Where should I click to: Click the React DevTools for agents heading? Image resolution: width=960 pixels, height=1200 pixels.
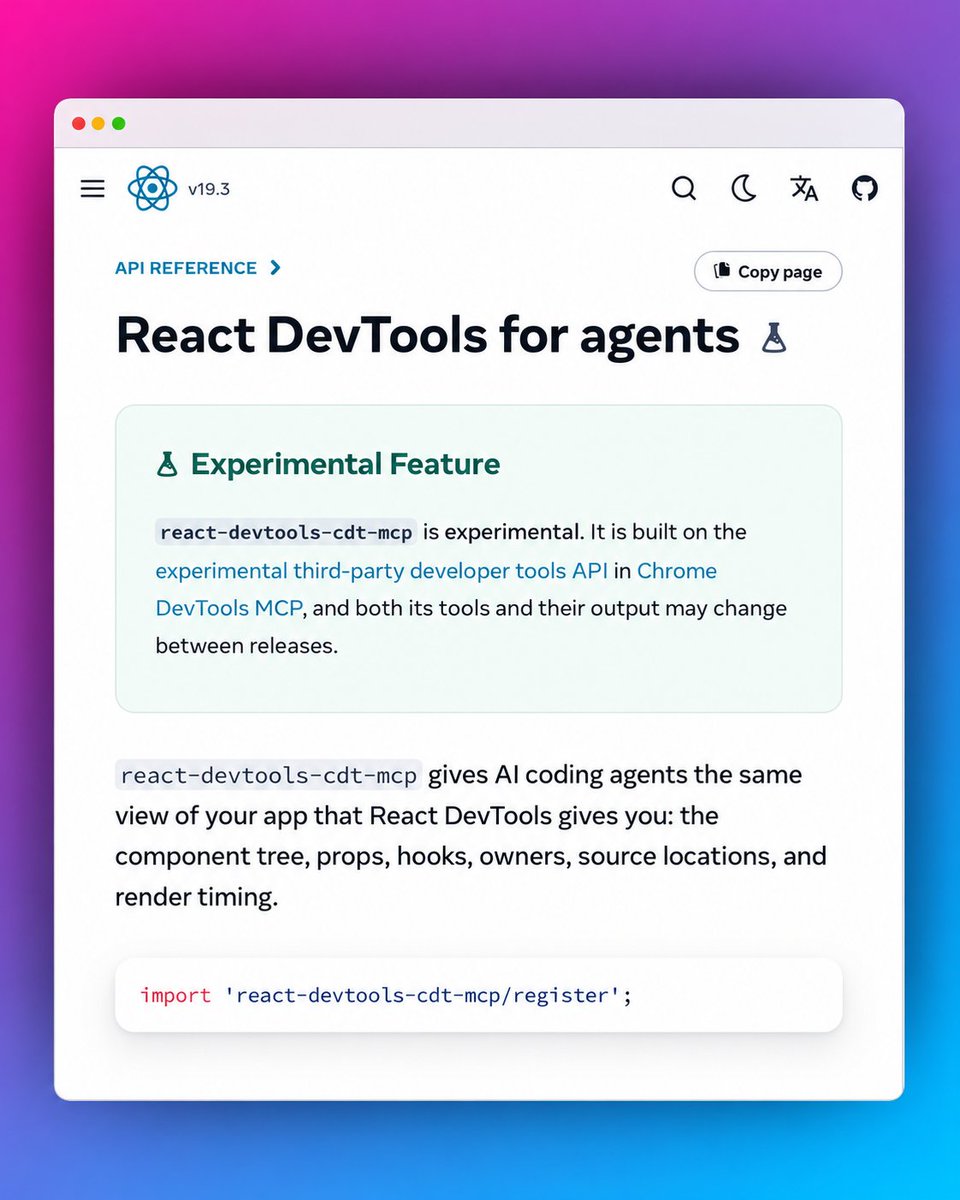click(x=428, y=335)
